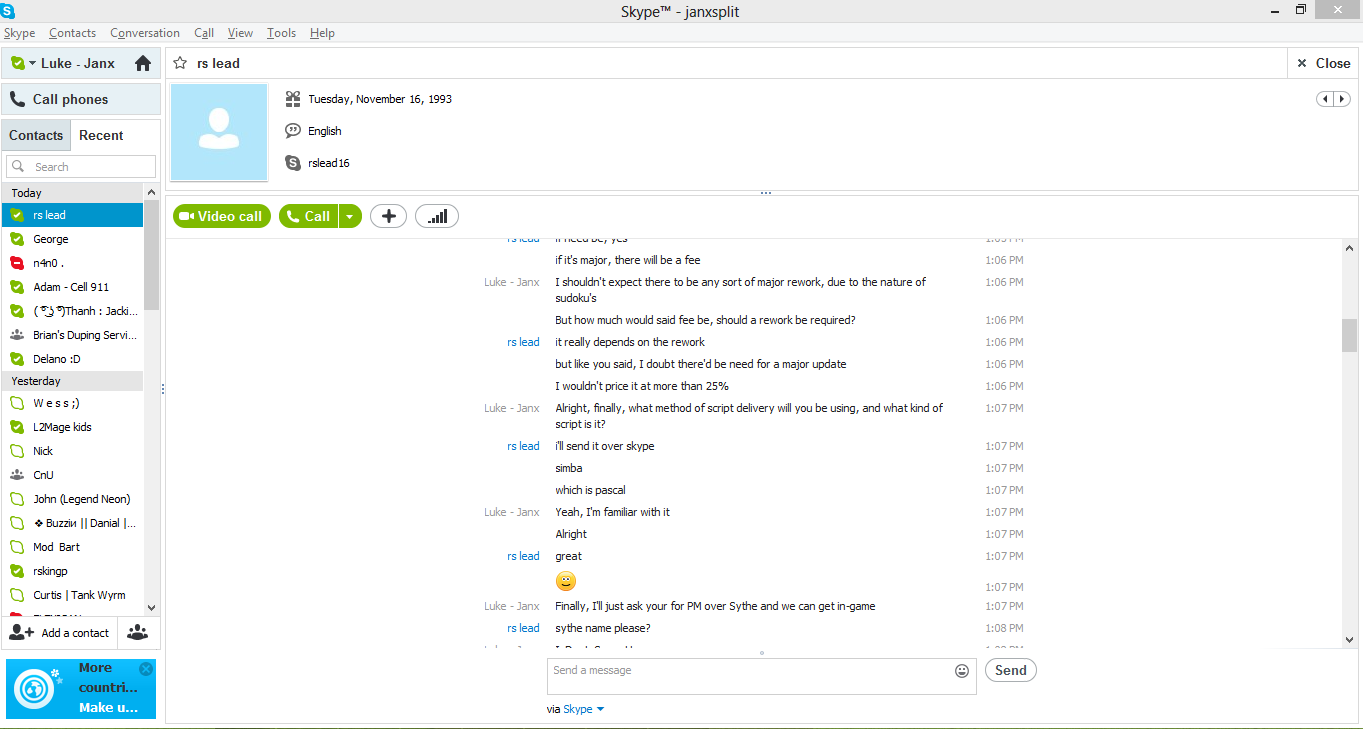Click the next profile pane arrow

(x=1342, y=99)
